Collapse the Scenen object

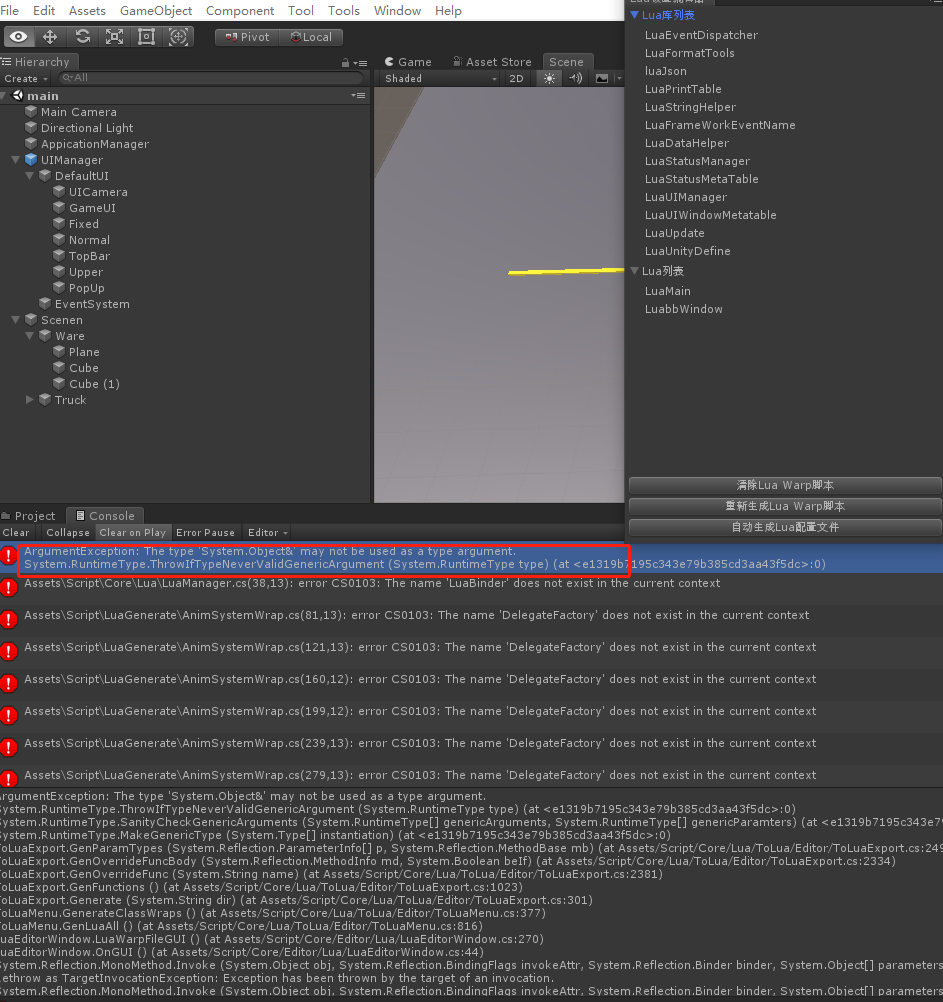(x=15, y=320)
